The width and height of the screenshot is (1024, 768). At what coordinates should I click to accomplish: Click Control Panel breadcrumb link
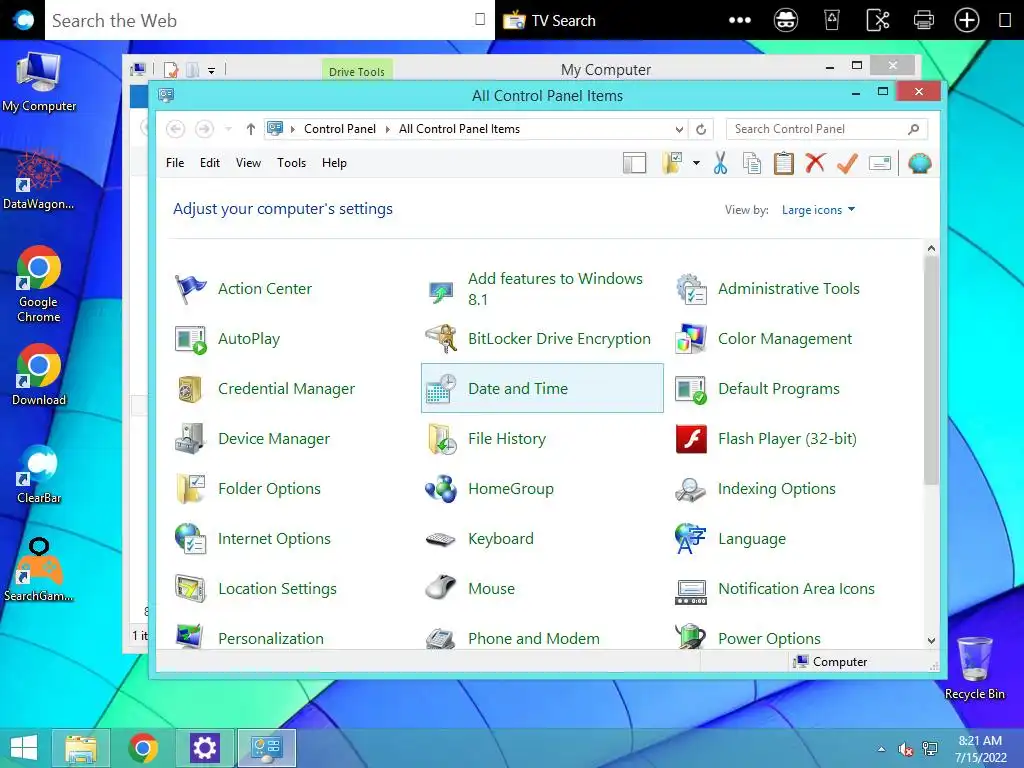[x=340, y=129]
